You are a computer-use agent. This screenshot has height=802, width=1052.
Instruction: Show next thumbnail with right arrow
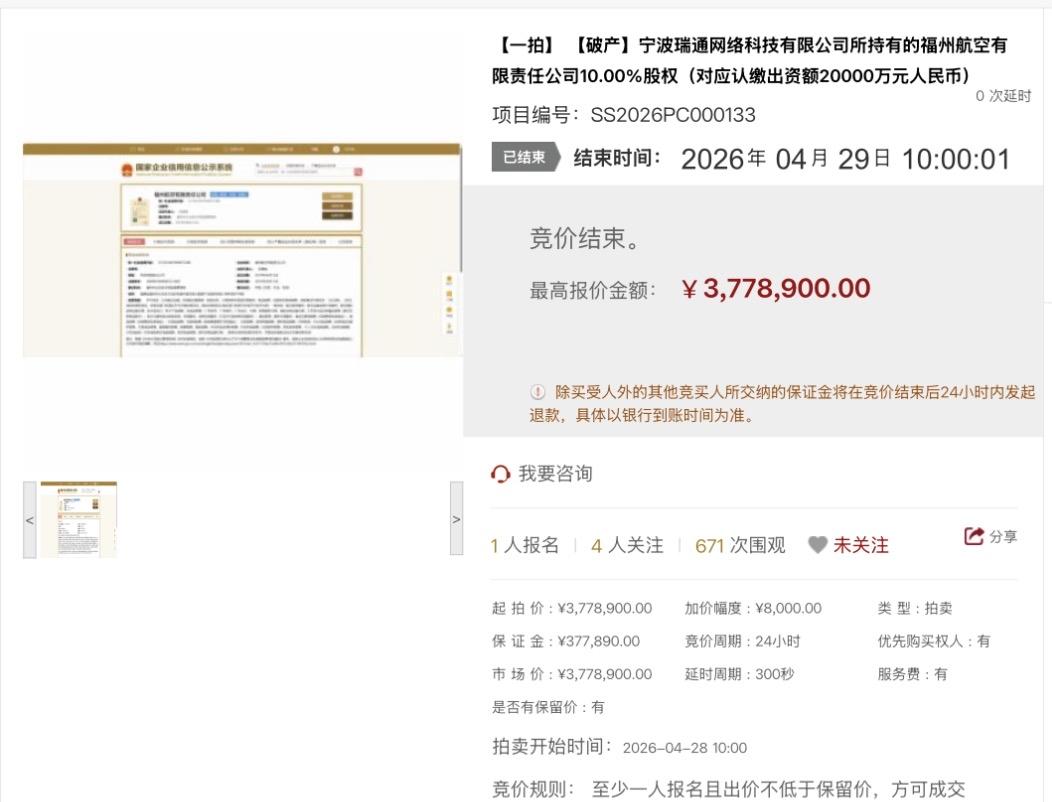coord(456,518)
